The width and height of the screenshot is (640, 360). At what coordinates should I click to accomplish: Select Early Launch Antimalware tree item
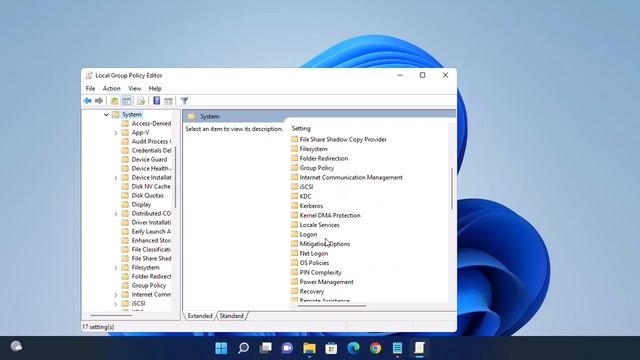(x=151, y=231)
